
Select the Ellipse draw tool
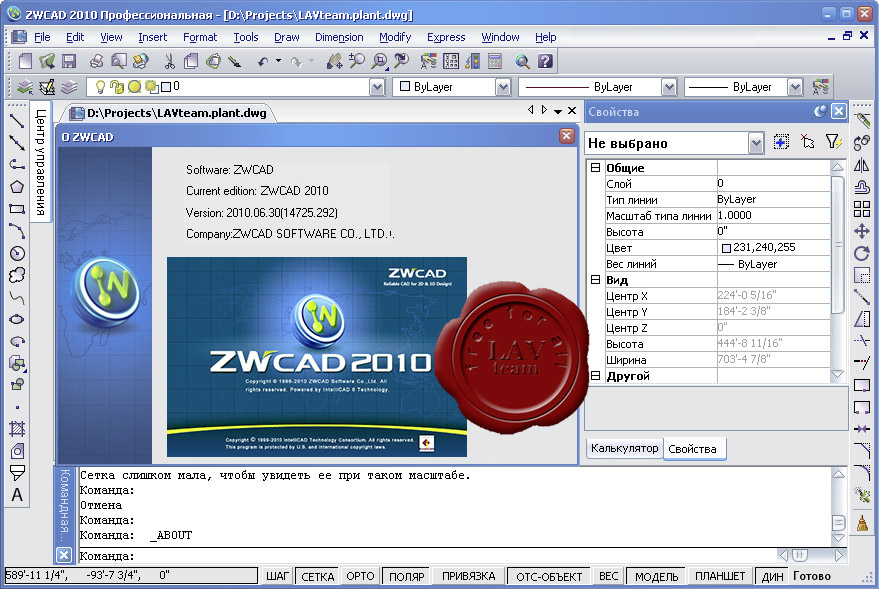coord(17,319)
